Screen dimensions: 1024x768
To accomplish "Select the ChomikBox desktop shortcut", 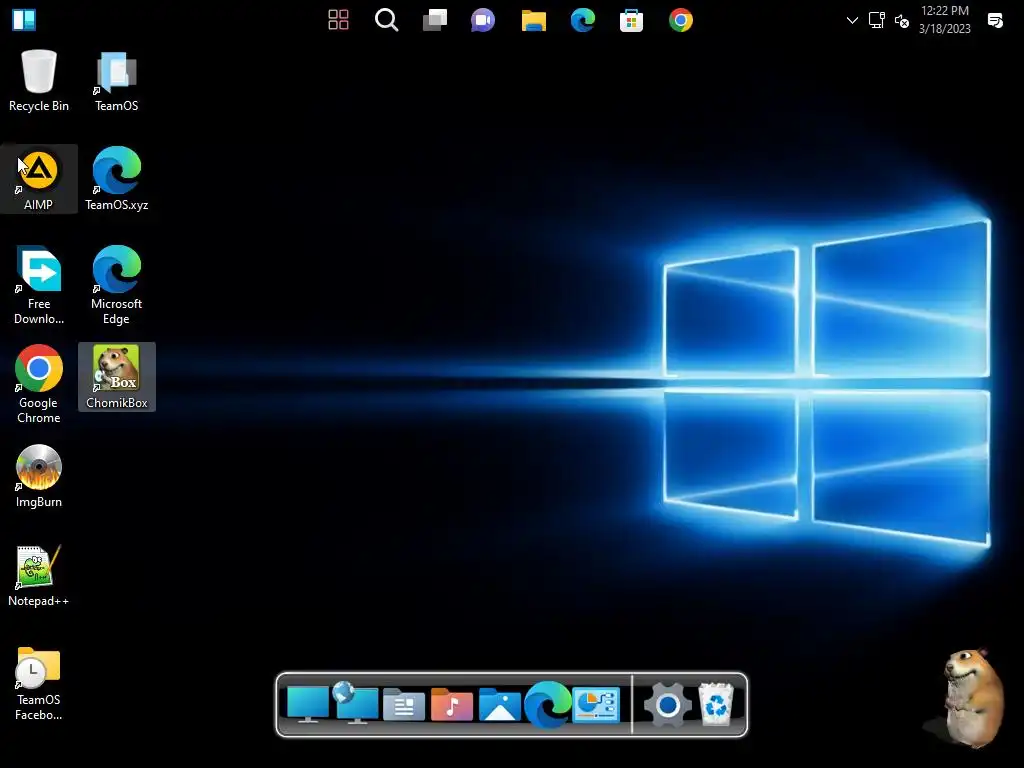I will (x=116, y=377).
